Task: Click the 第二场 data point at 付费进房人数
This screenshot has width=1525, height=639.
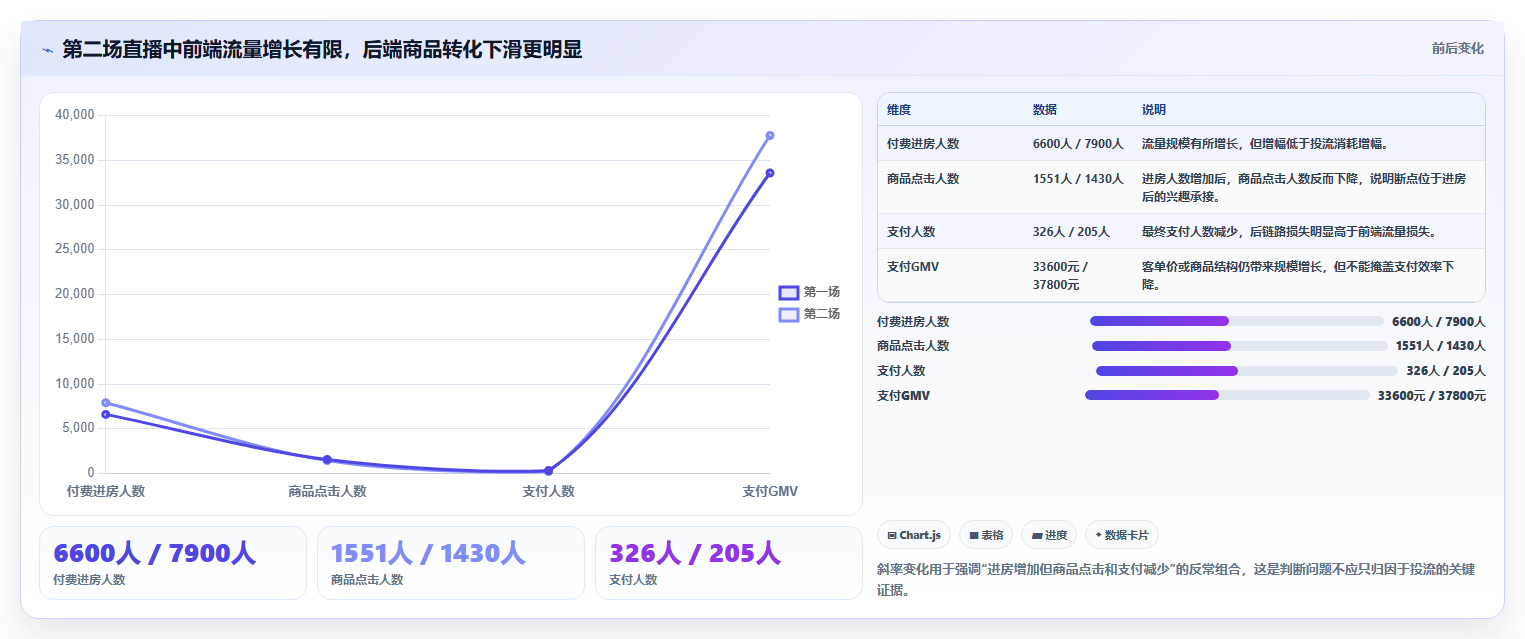Action: [105, 403]
